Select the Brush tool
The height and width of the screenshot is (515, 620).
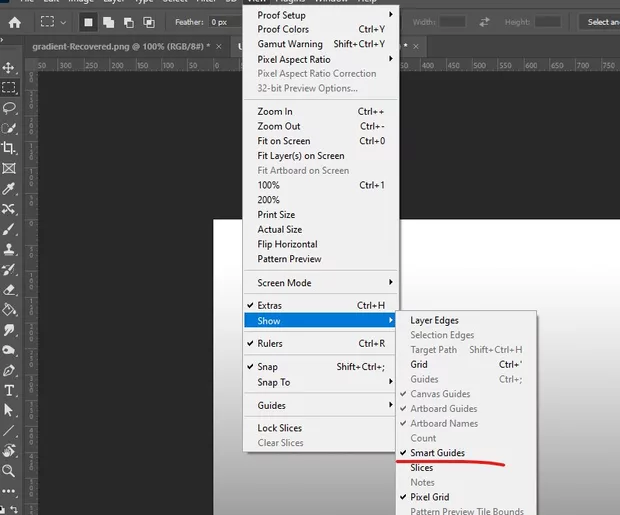9,229
